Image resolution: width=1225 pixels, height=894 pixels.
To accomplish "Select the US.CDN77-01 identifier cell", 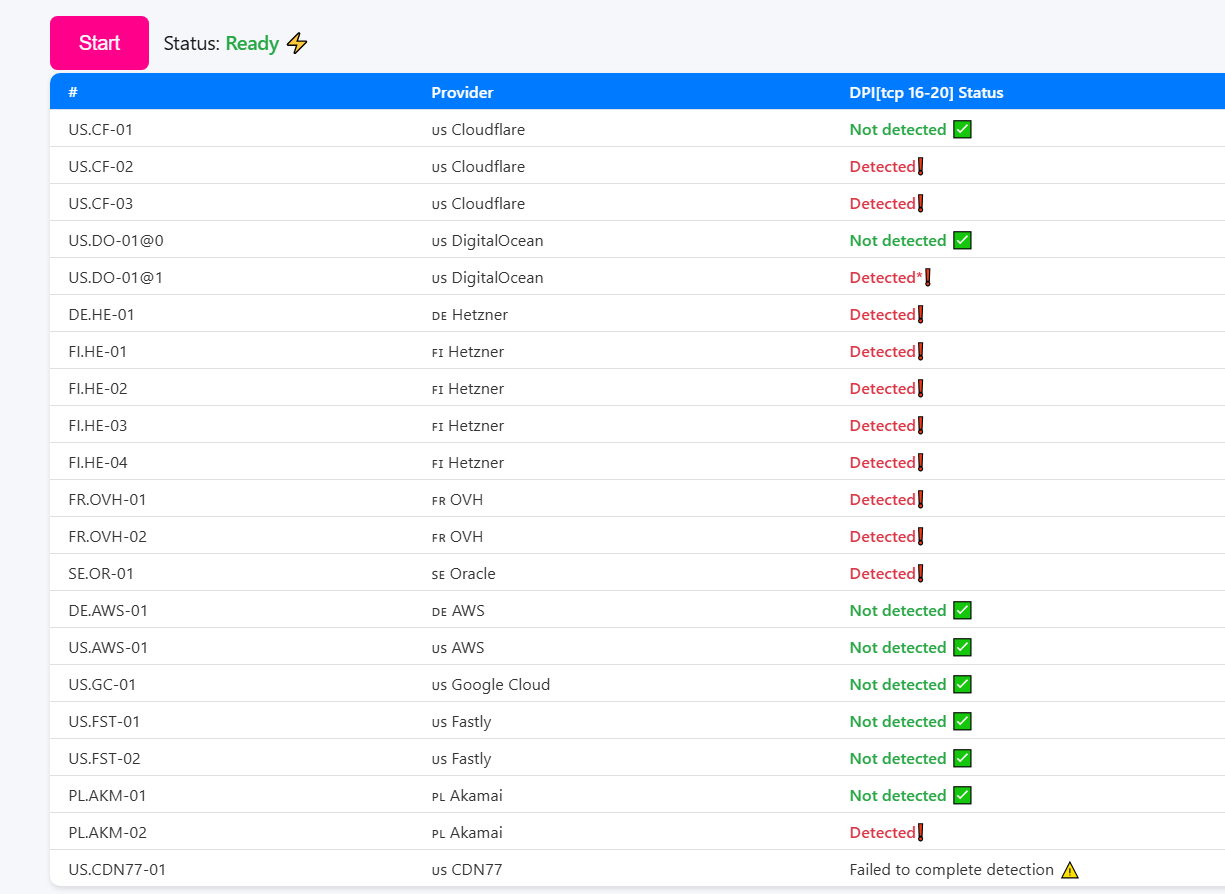I will tap(117, 869).
